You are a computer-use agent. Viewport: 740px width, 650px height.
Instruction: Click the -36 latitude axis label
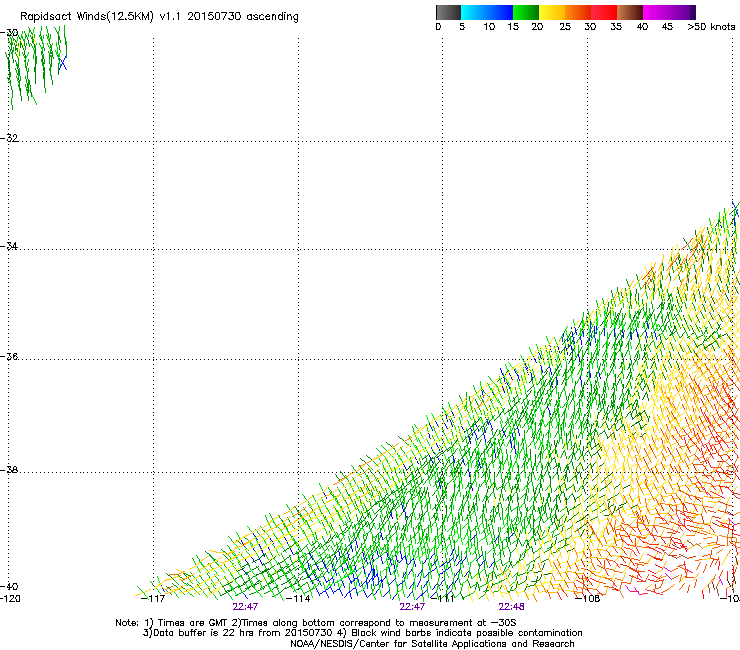click(x=9, y=356)
